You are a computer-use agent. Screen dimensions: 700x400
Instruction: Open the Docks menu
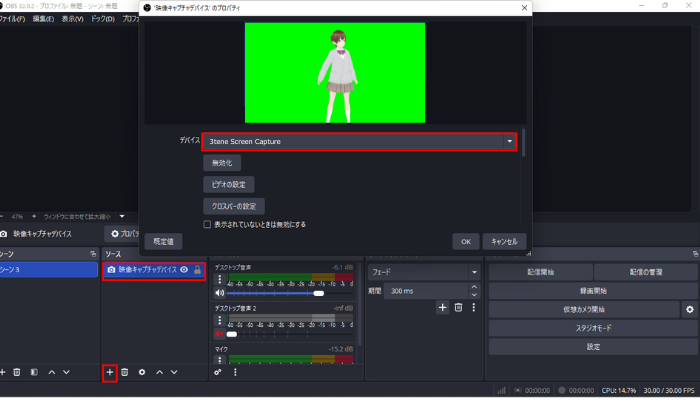[103, 19]
